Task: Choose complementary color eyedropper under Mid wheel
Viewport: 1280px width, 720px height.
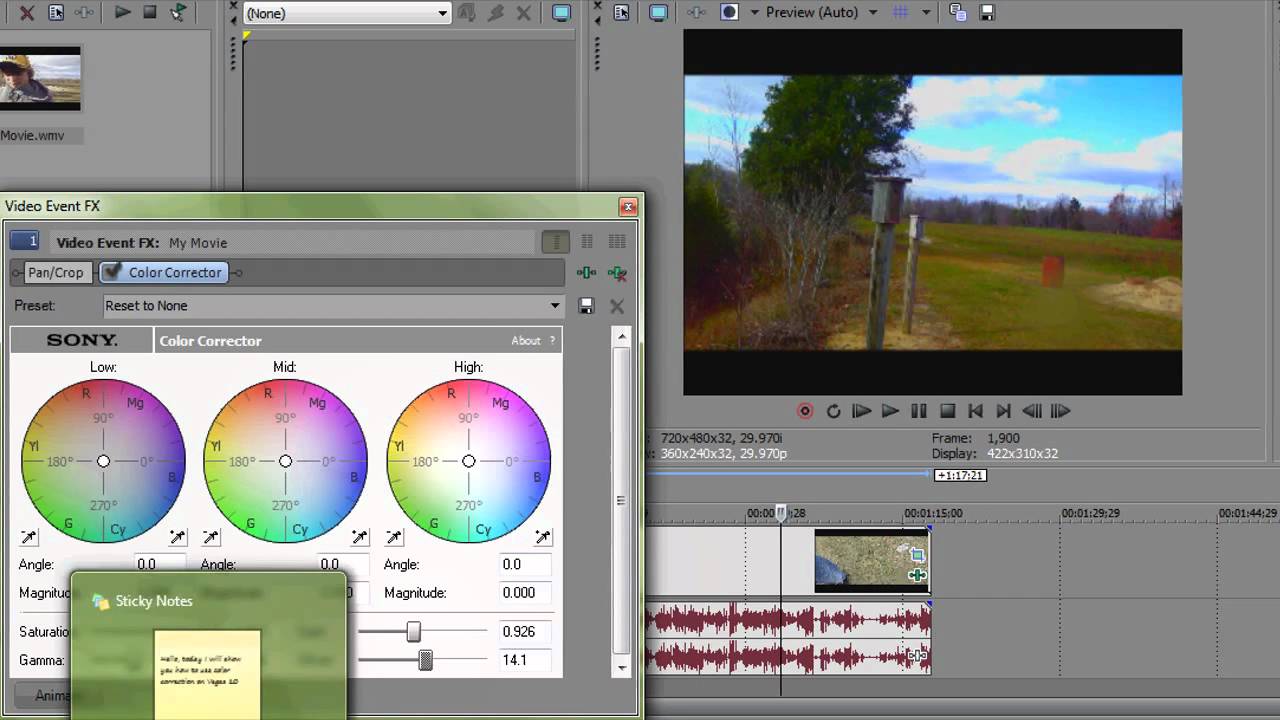Action: (x=211, y=538)
